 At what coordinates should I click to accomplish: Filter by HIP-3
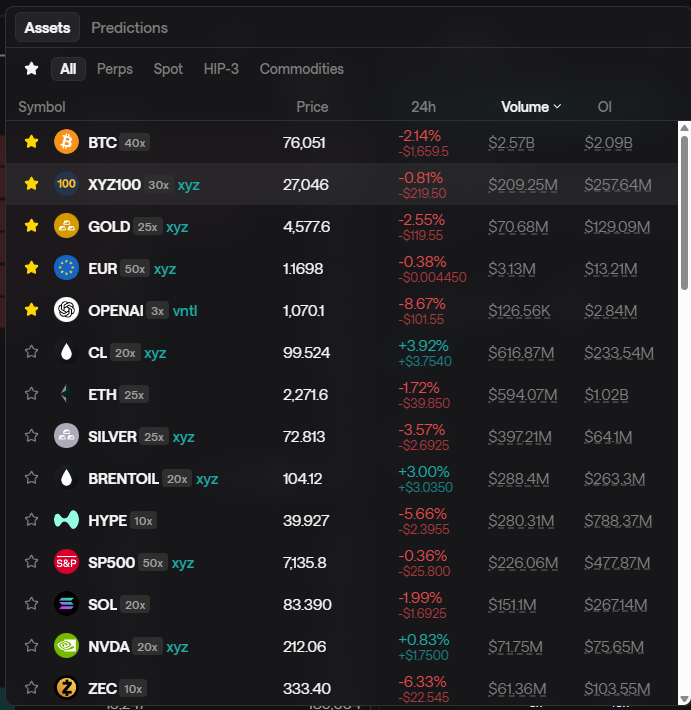coord(221,69)
